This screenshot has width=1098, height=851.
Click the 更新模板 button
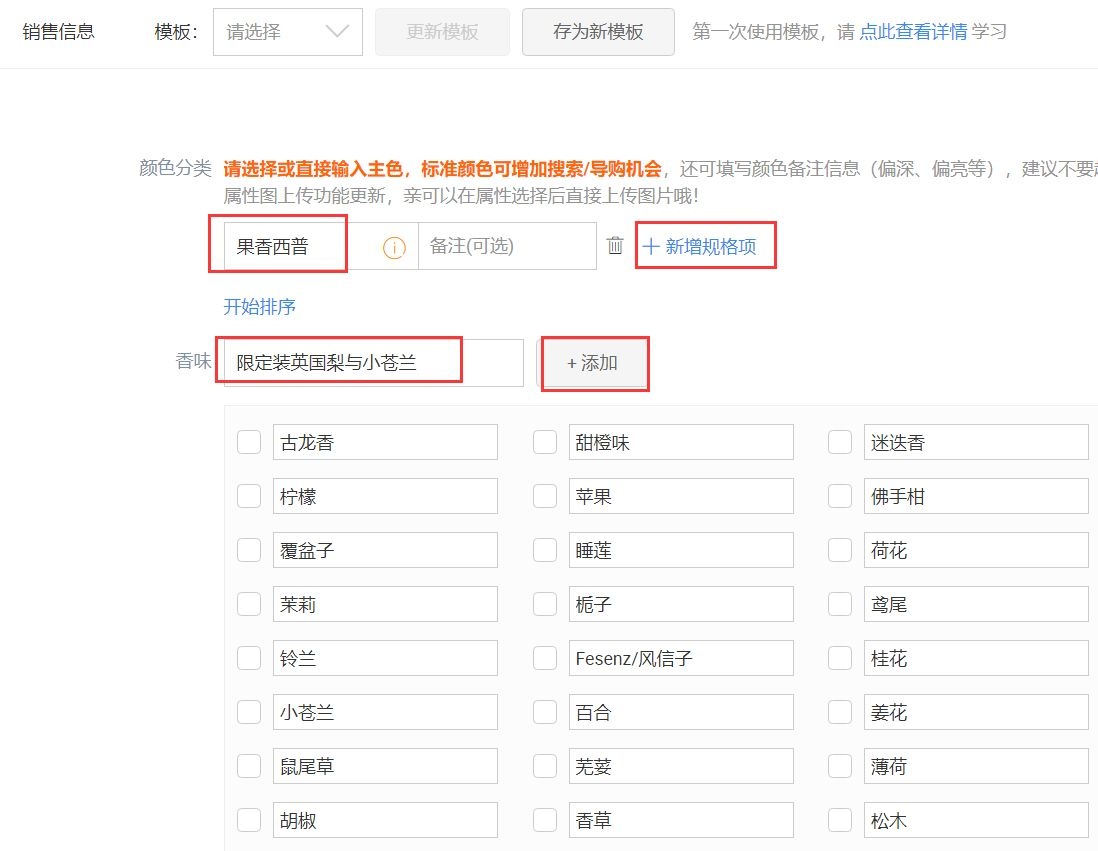point(443,32)
